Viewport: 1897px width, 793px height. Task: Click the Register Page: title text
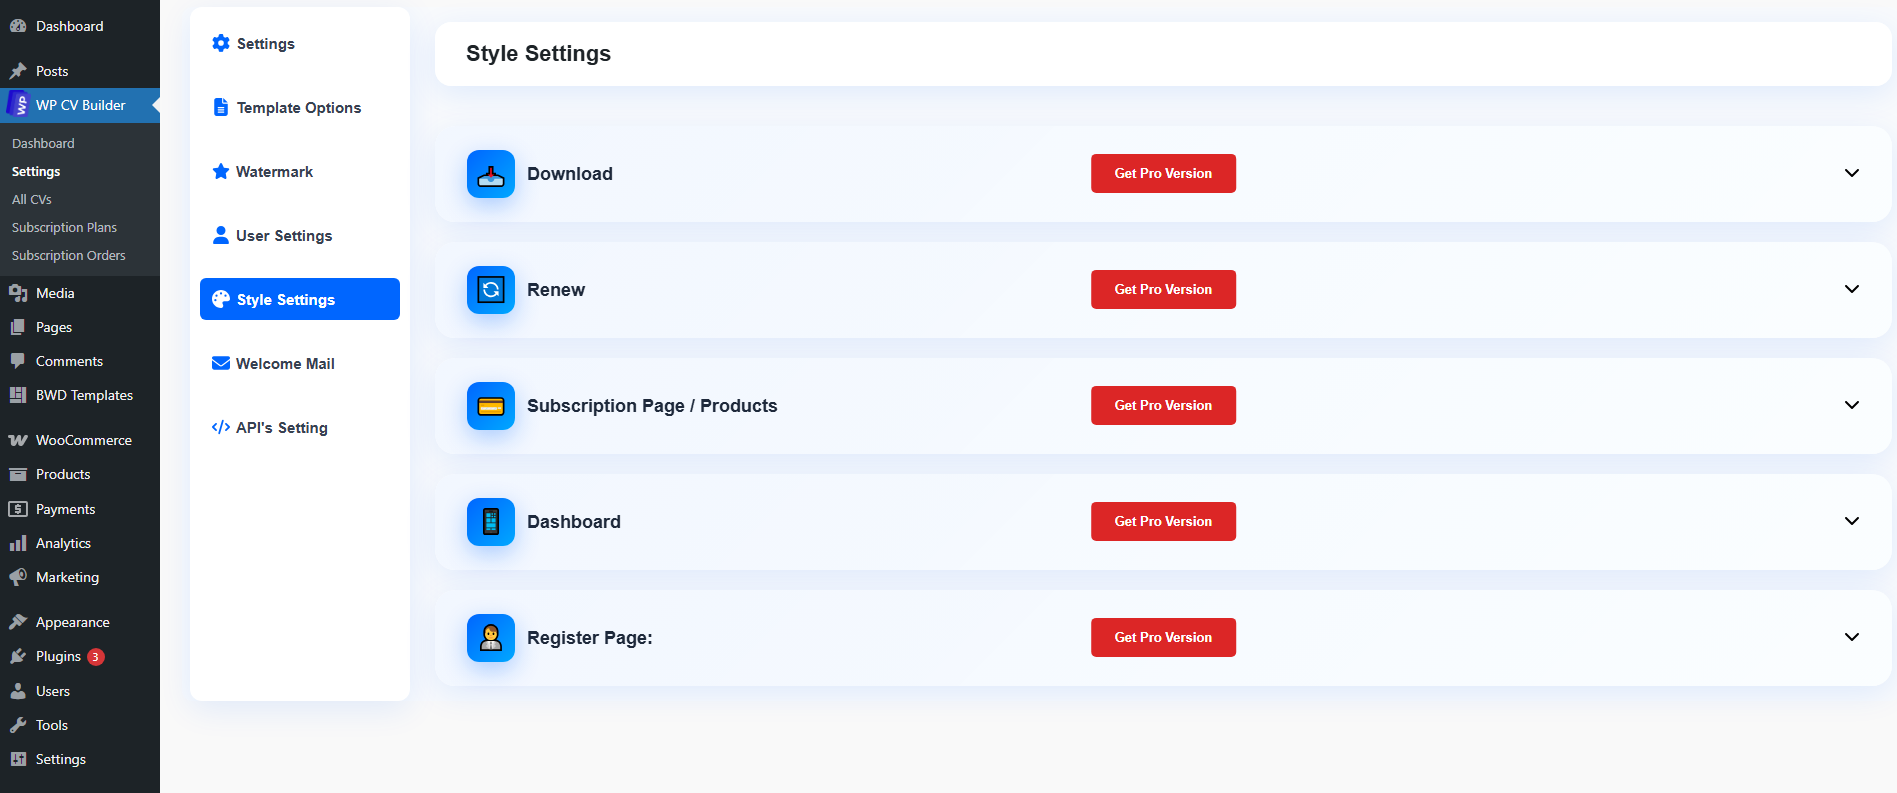click(x=590, y=638)
